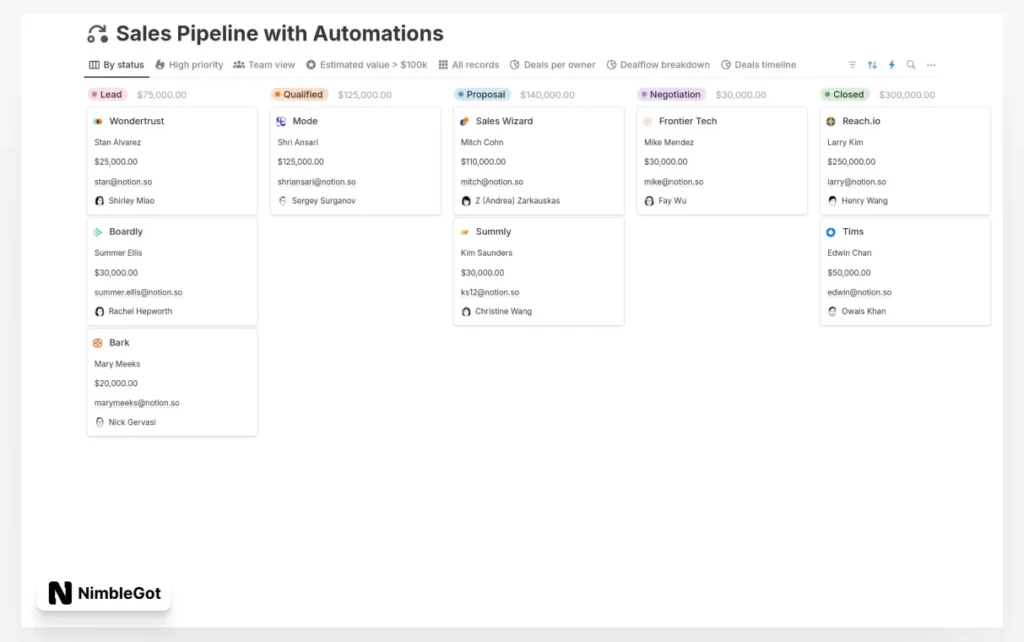
Task: Click the Boardly company icon
Action: pyautogui.click(x=98, y=232)
